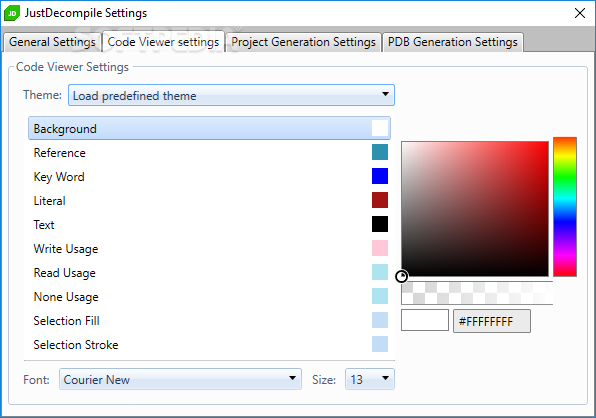This screenshot has height=418, width=596.
Task: Click the checkered opacity slider
Action: (x=477, y=293)
